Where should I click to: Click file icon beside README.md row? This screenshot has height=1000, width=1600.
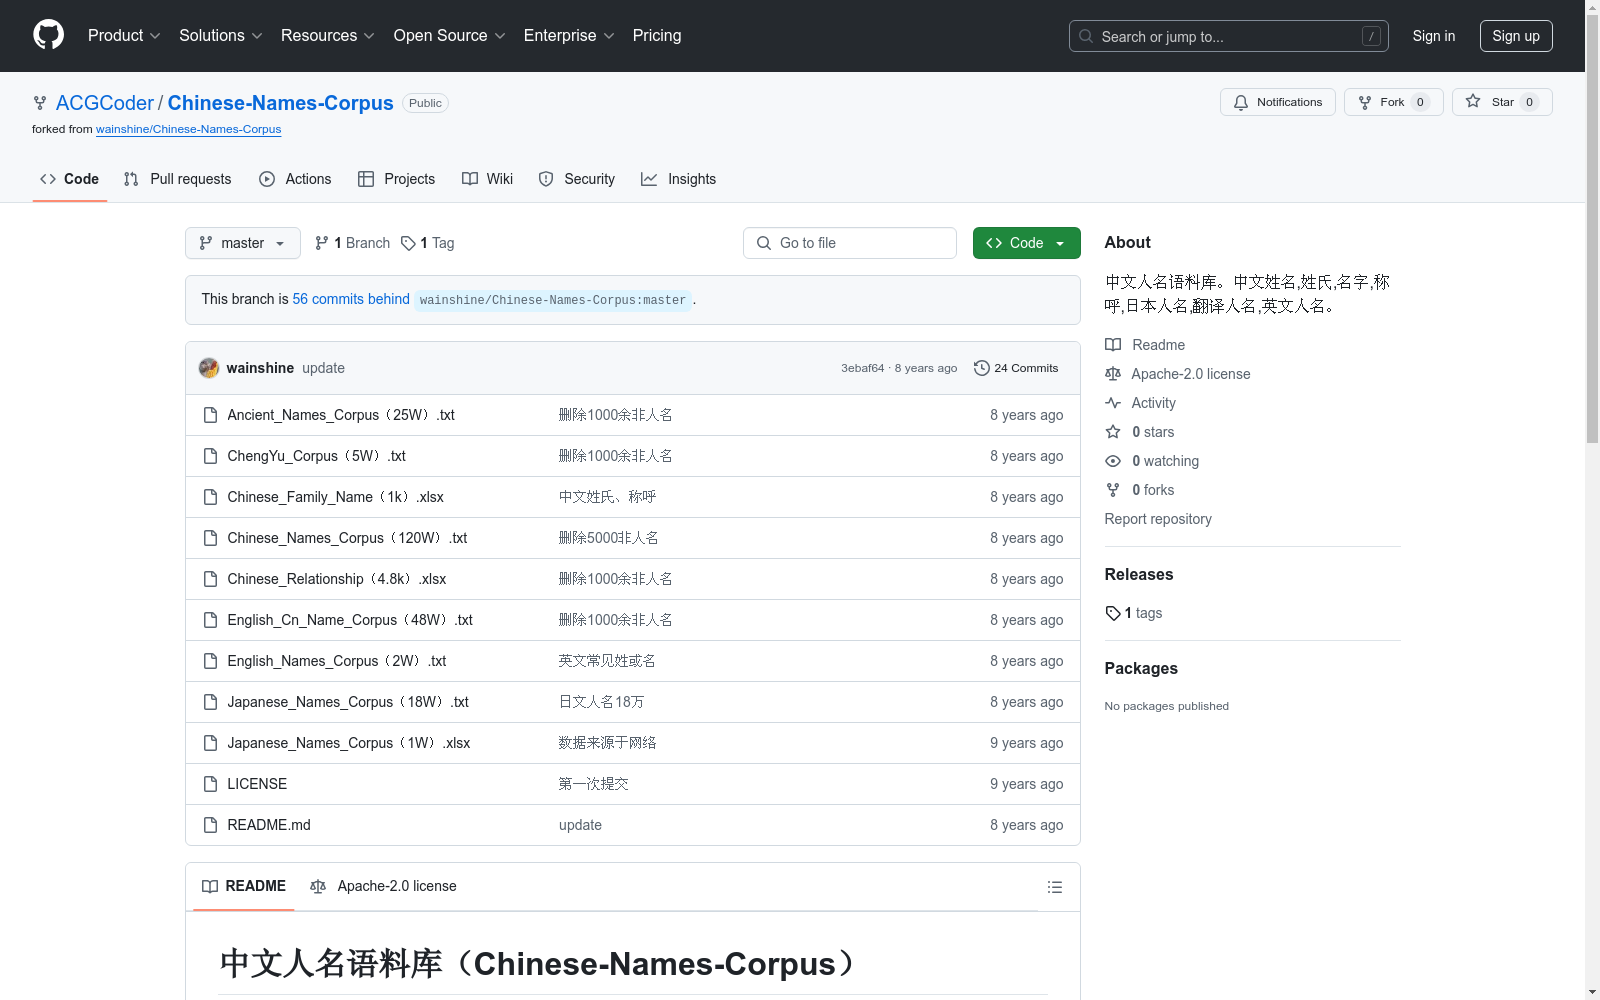(210, 825)
